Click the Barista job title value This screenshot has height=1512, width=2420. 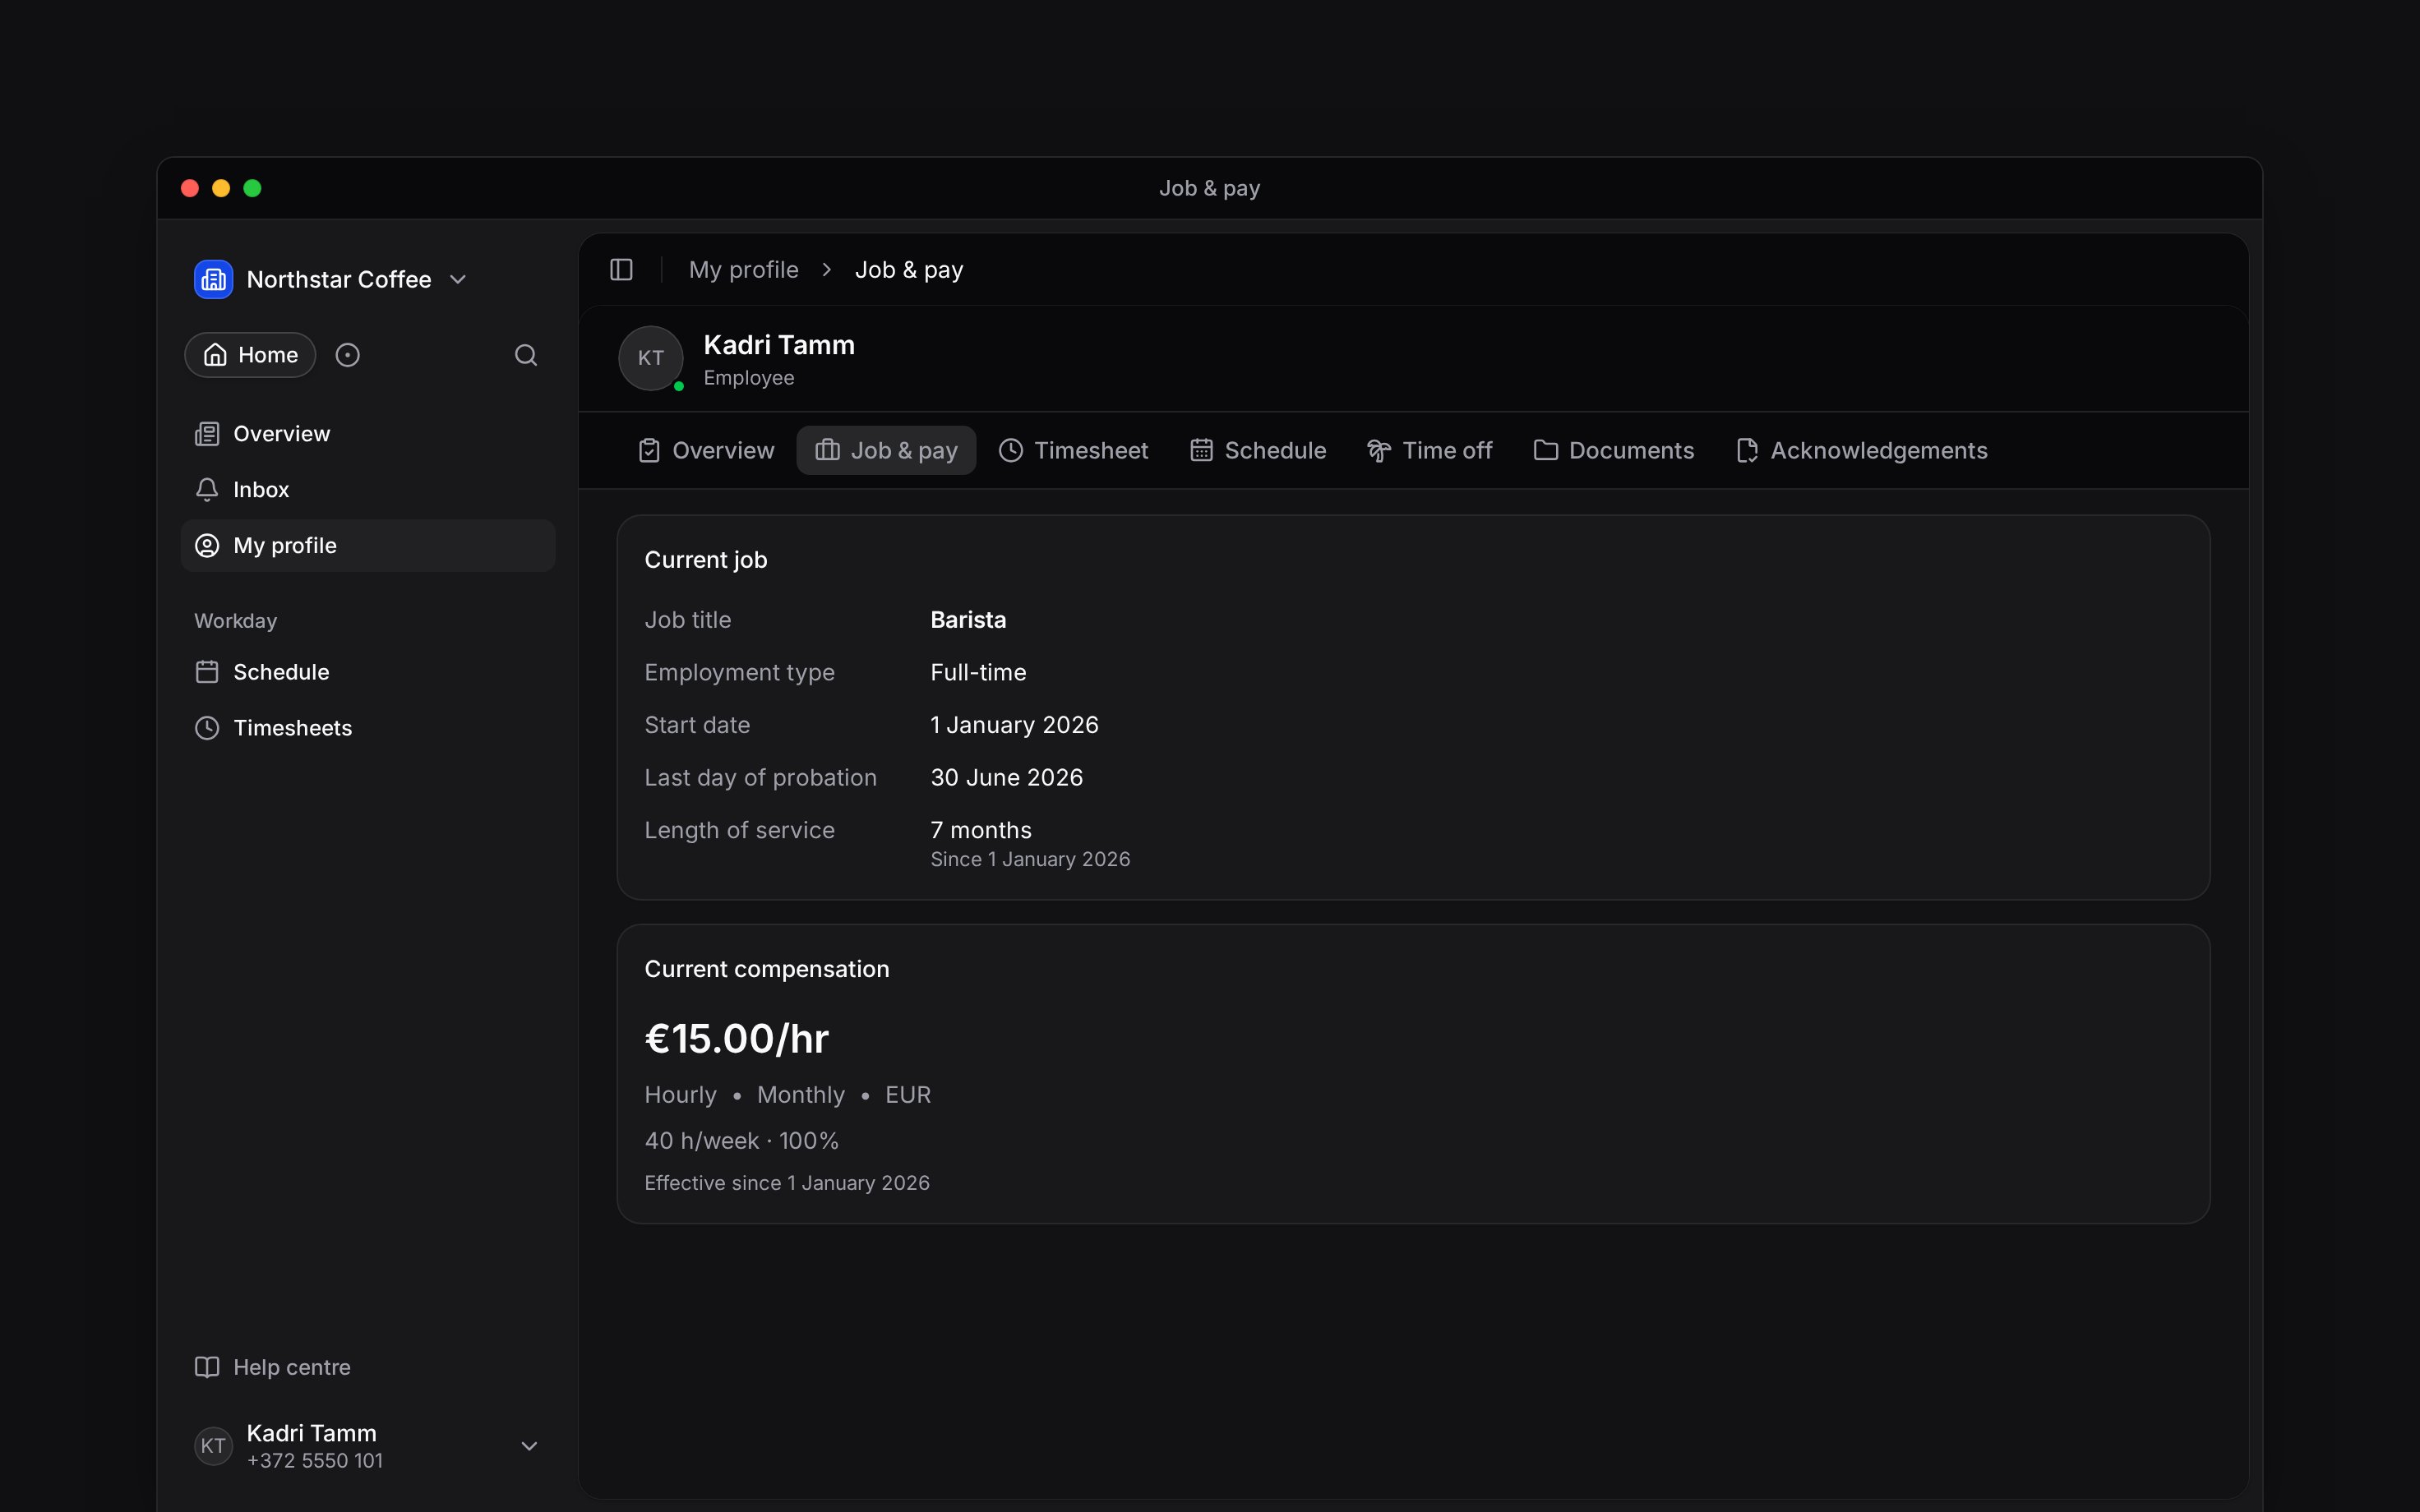point(968,620)
